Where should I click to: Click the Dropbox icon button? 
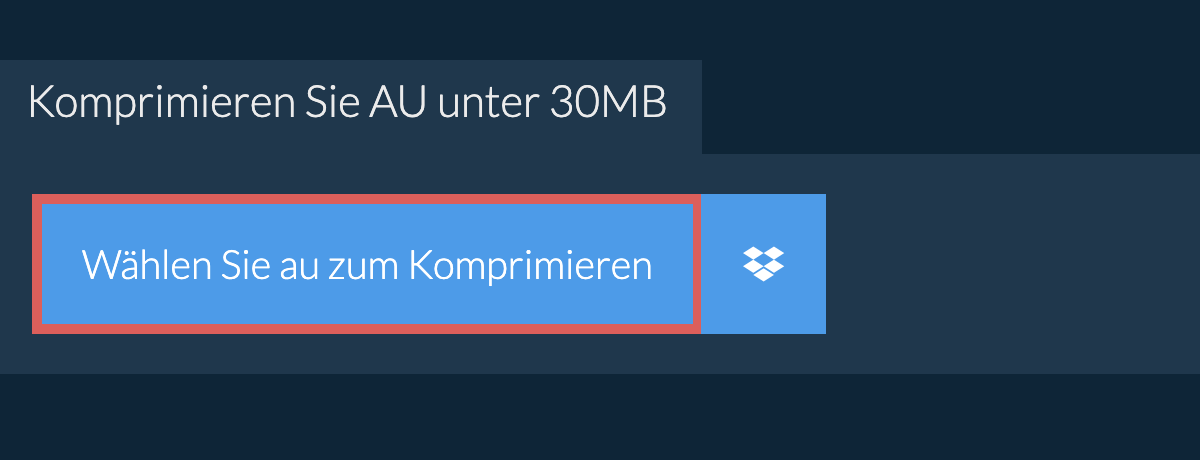click(764, 264)
